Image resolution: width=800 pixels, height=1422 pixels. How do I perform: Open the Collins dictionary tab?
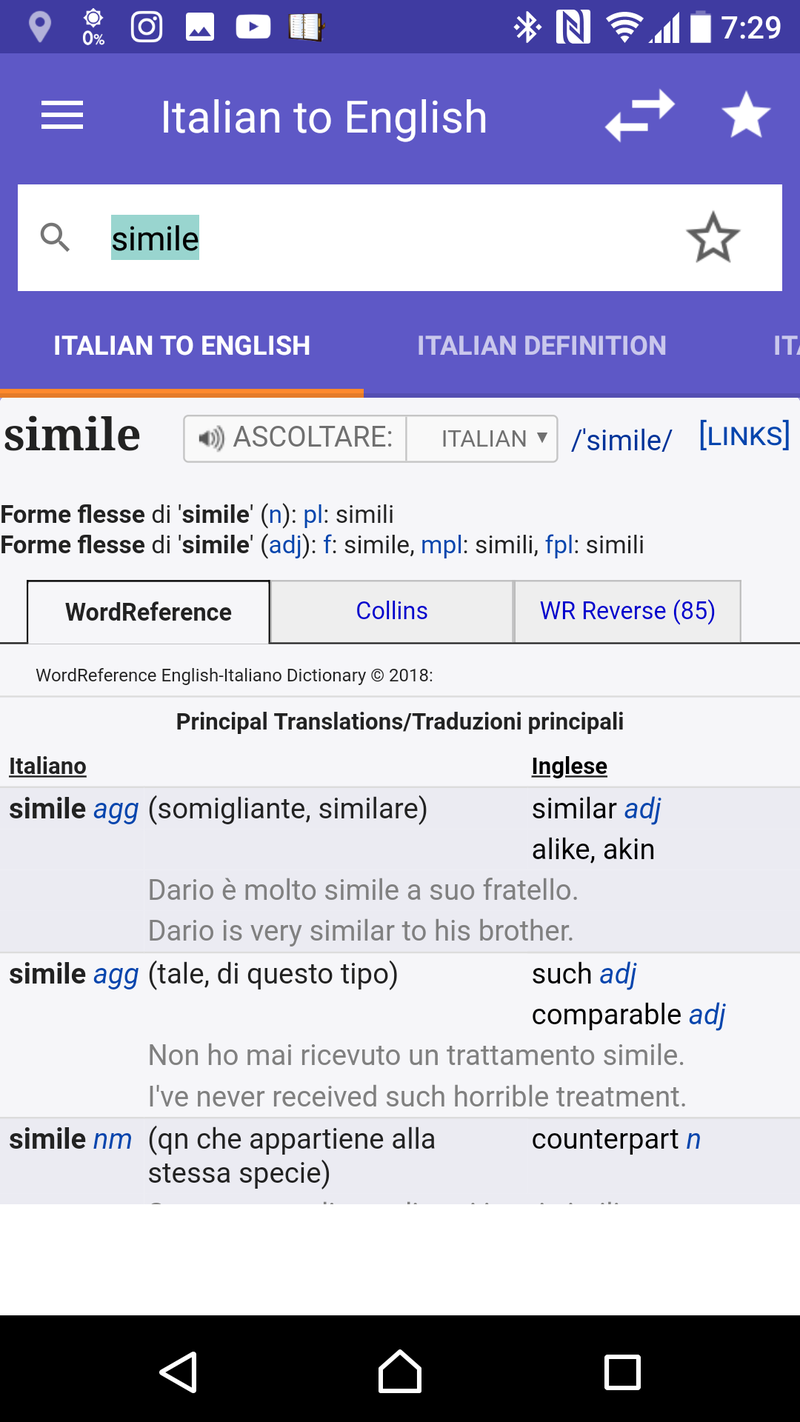pyautogui.click(x=392, y=611)
